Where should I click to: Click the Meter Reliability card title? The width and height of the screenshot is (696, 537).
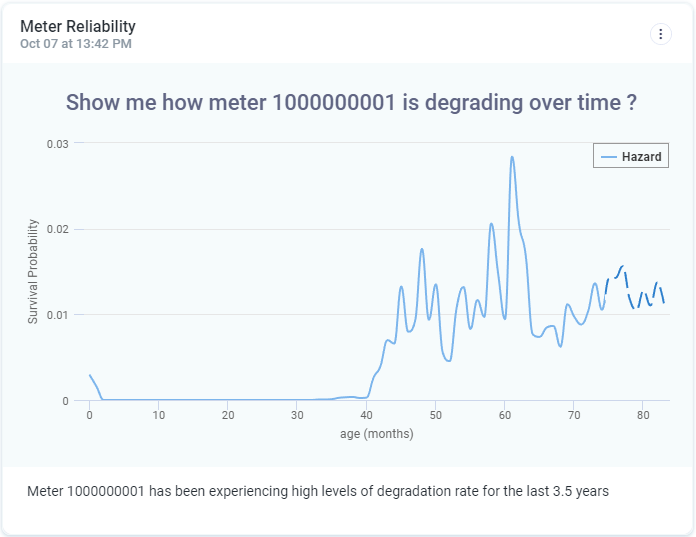click(78, 26)
